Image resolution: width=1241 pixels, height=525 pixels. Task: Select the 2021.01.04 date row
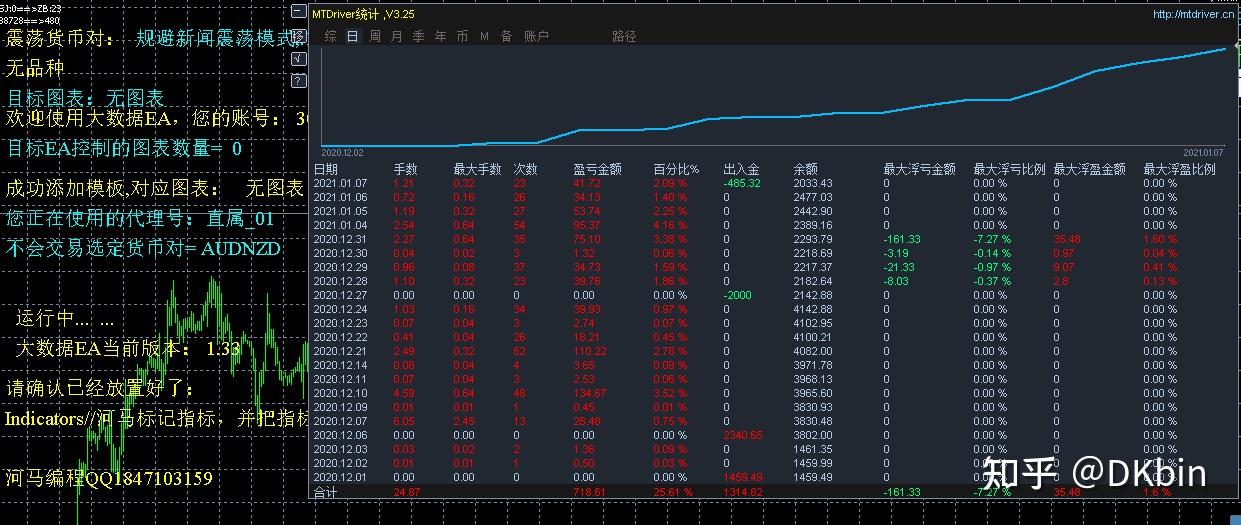tap(340, 225)
